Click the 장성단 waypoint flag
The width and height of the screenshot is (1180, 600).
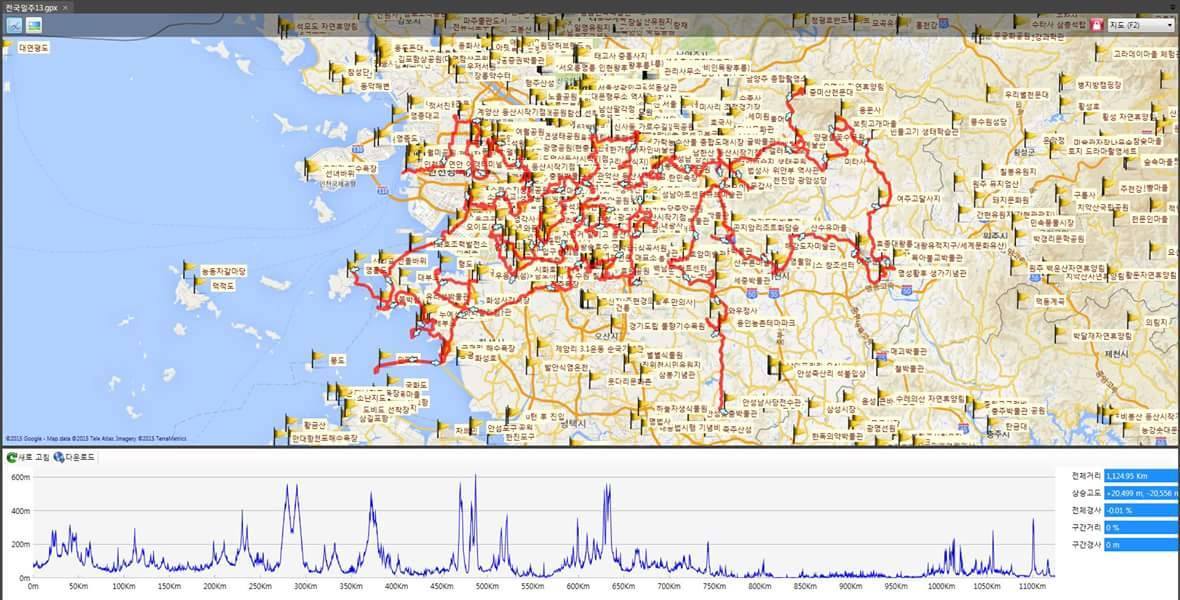point(334,71)
